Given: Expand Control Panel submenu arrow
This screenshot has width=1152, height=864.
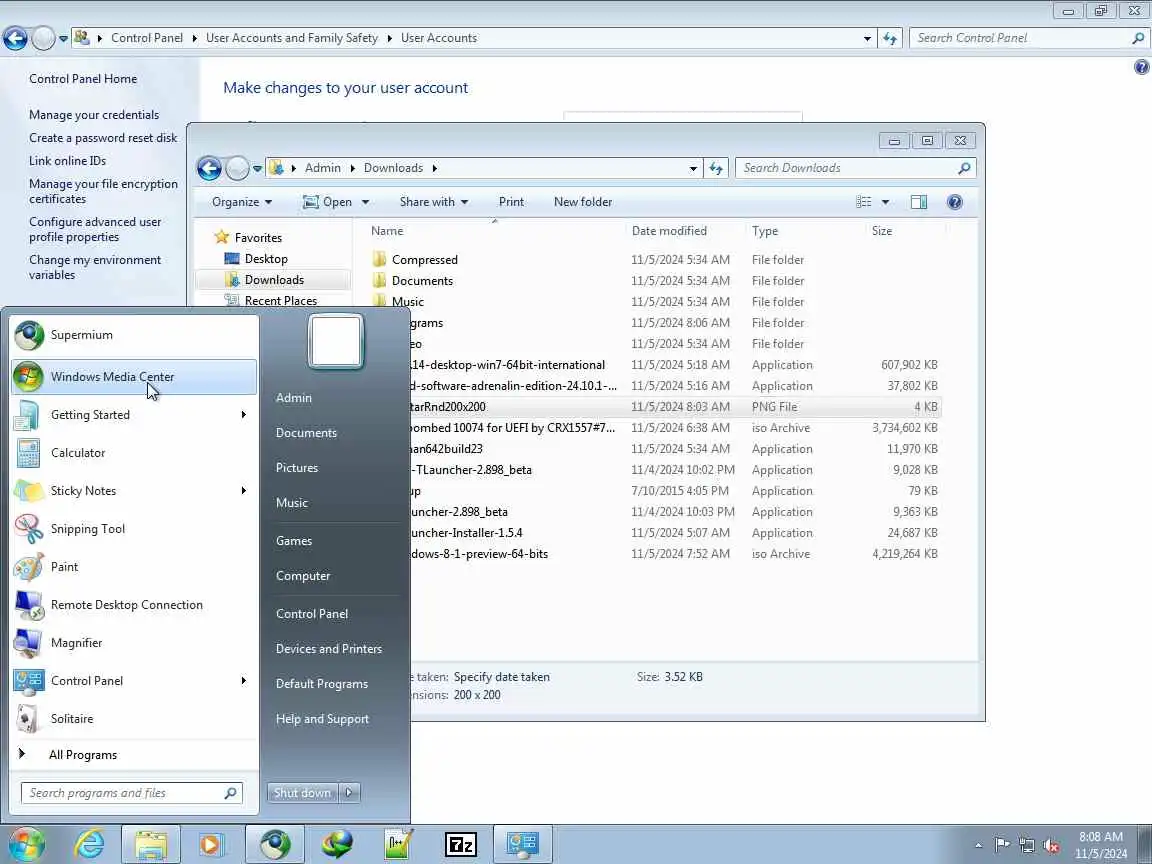Looking at the screenshot, I should [x=244, y=681].
